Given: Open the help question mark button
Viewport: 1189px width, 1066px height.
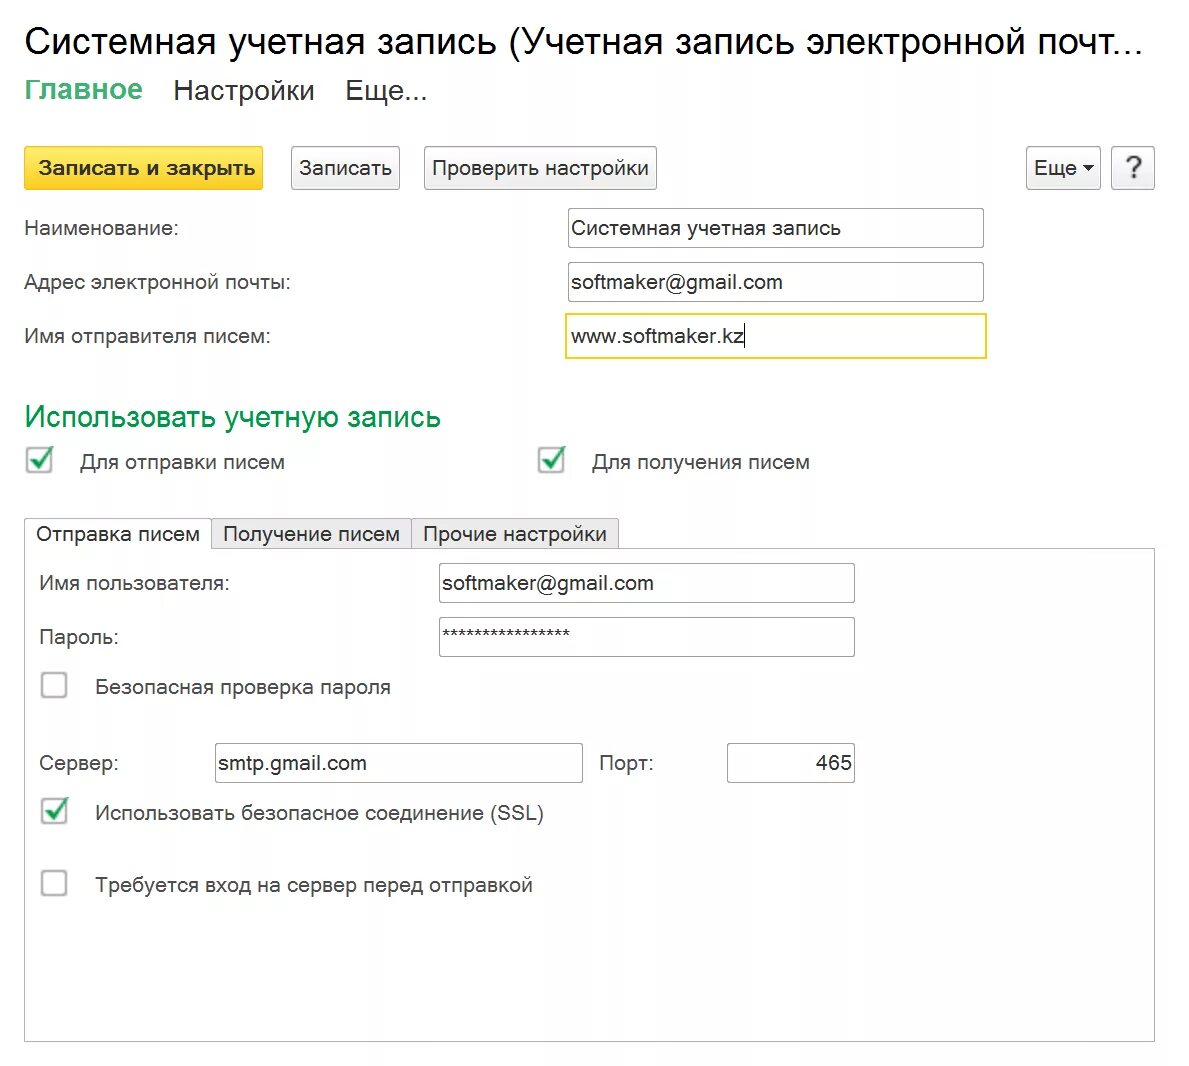Looking at the screenshot, I should pyautogui.click(x=1132, y=168).
